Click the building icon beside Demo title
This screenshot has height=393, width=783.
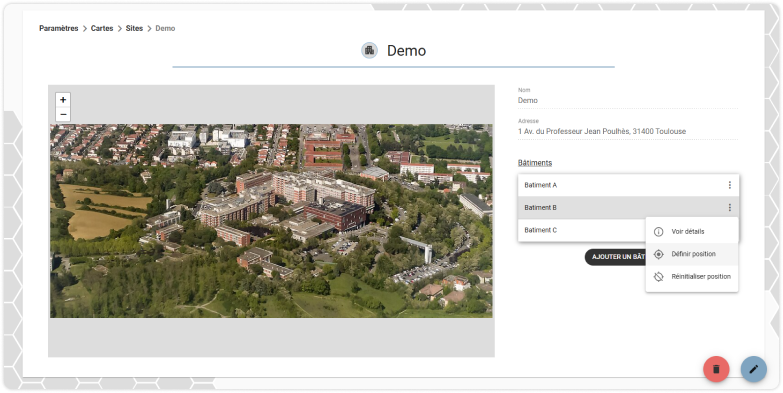coord(370,50)
